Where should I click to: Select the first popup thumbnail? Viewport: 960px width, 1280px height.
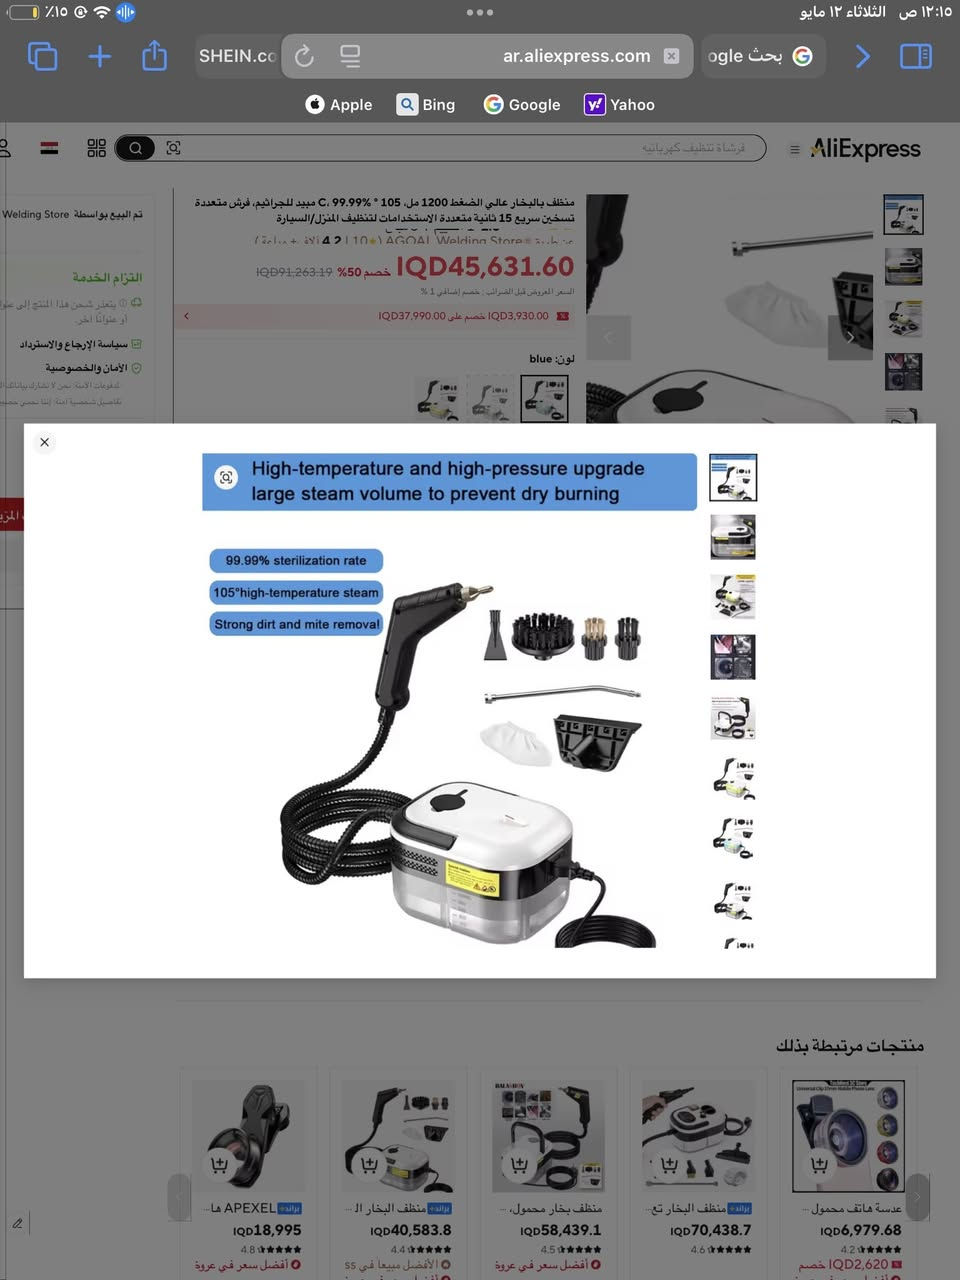click(733, 477)
